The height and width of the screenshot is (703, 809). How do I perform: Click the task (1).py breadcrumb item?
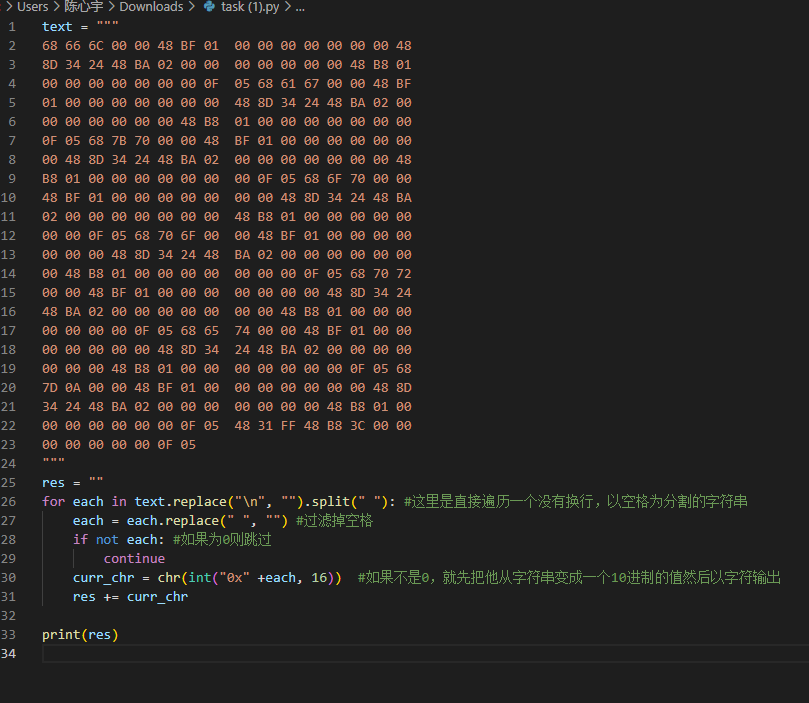[250, 7]
